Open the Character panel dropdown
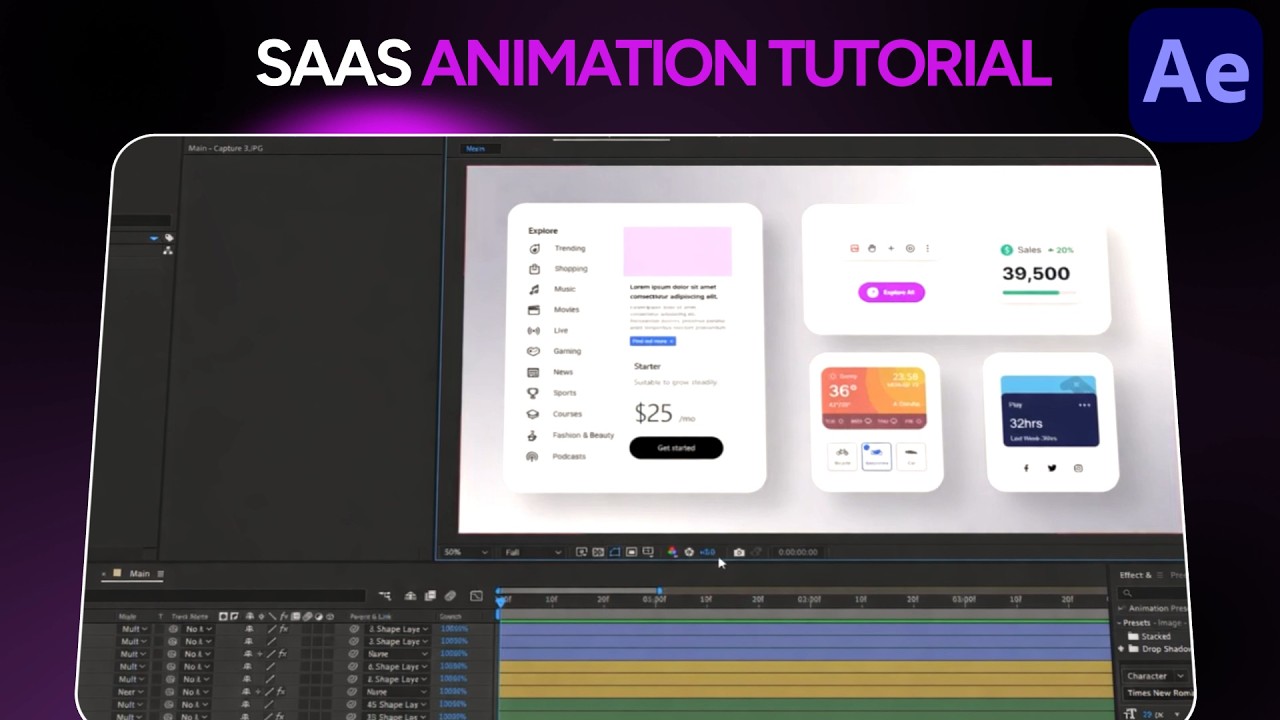1280x720 pixels. (1154, 676)
